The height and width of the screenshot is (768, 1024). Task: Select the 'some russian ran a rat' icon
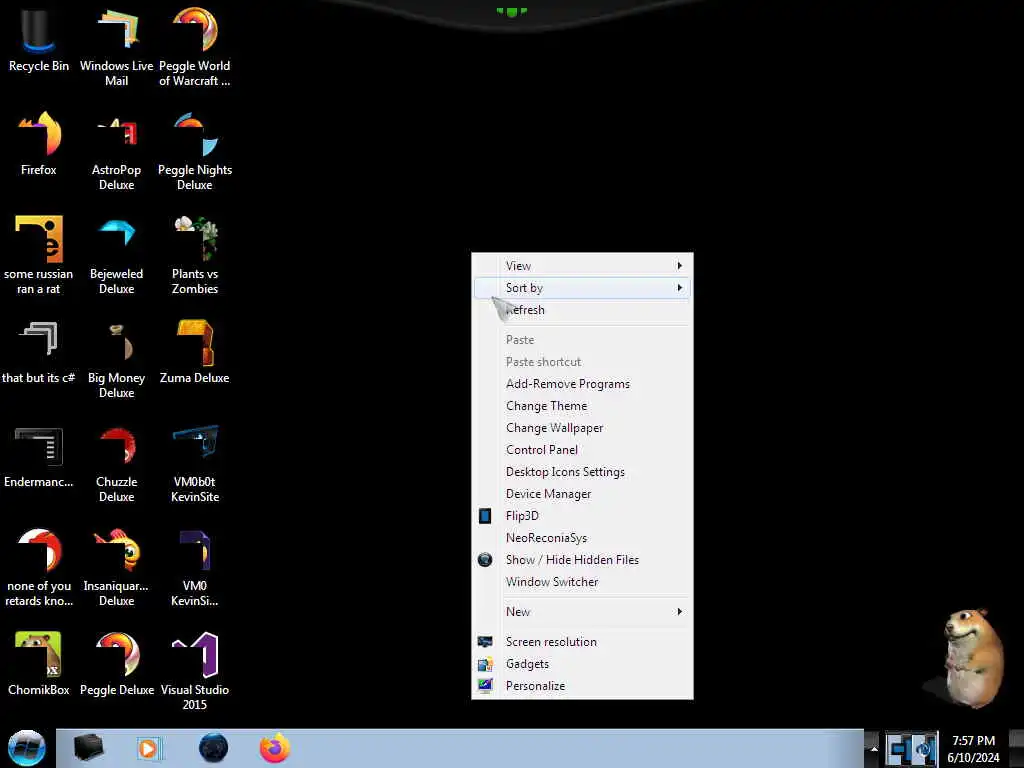(39, 255)
